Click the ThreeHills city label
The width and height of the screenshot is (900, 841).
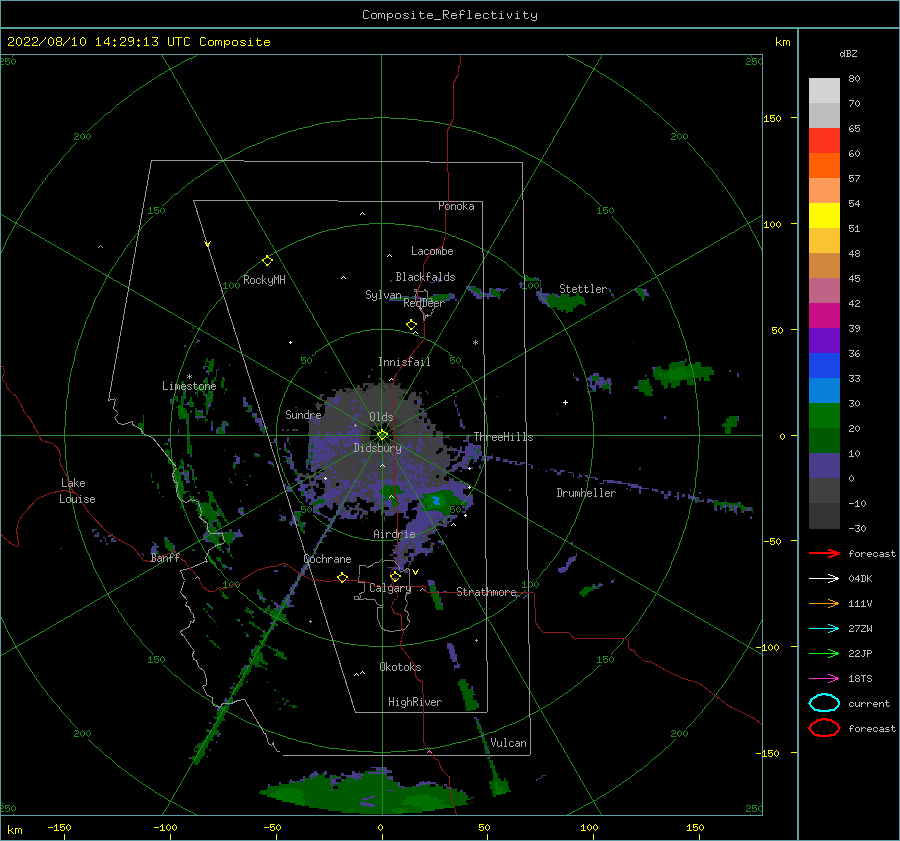point(503,437)
